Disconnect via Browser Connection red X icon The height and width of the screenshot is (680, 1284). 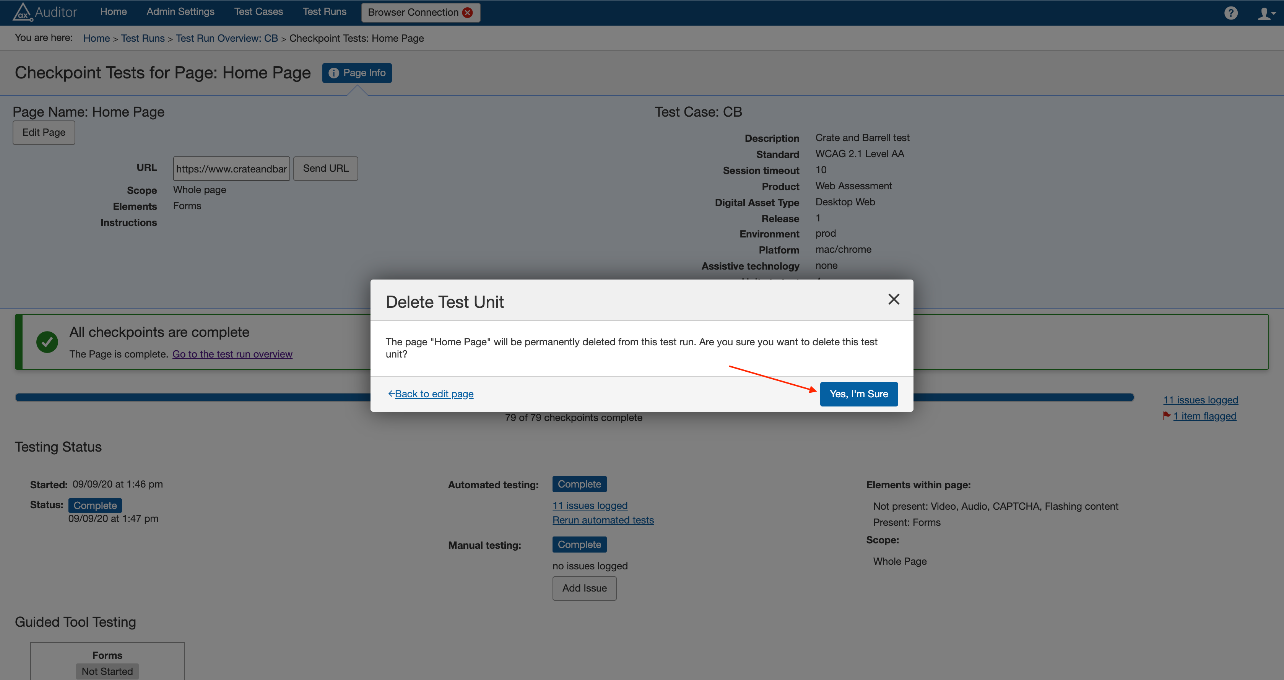tap(468, 13)
